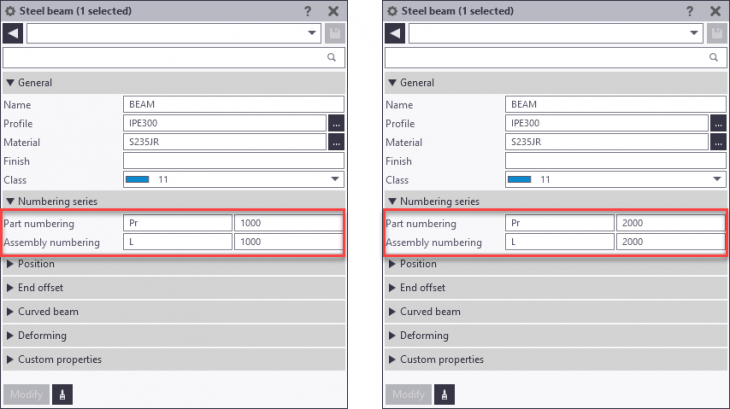Open profile browse button in right panel
This screenshot has width=730, height=409.
(718, 123)
